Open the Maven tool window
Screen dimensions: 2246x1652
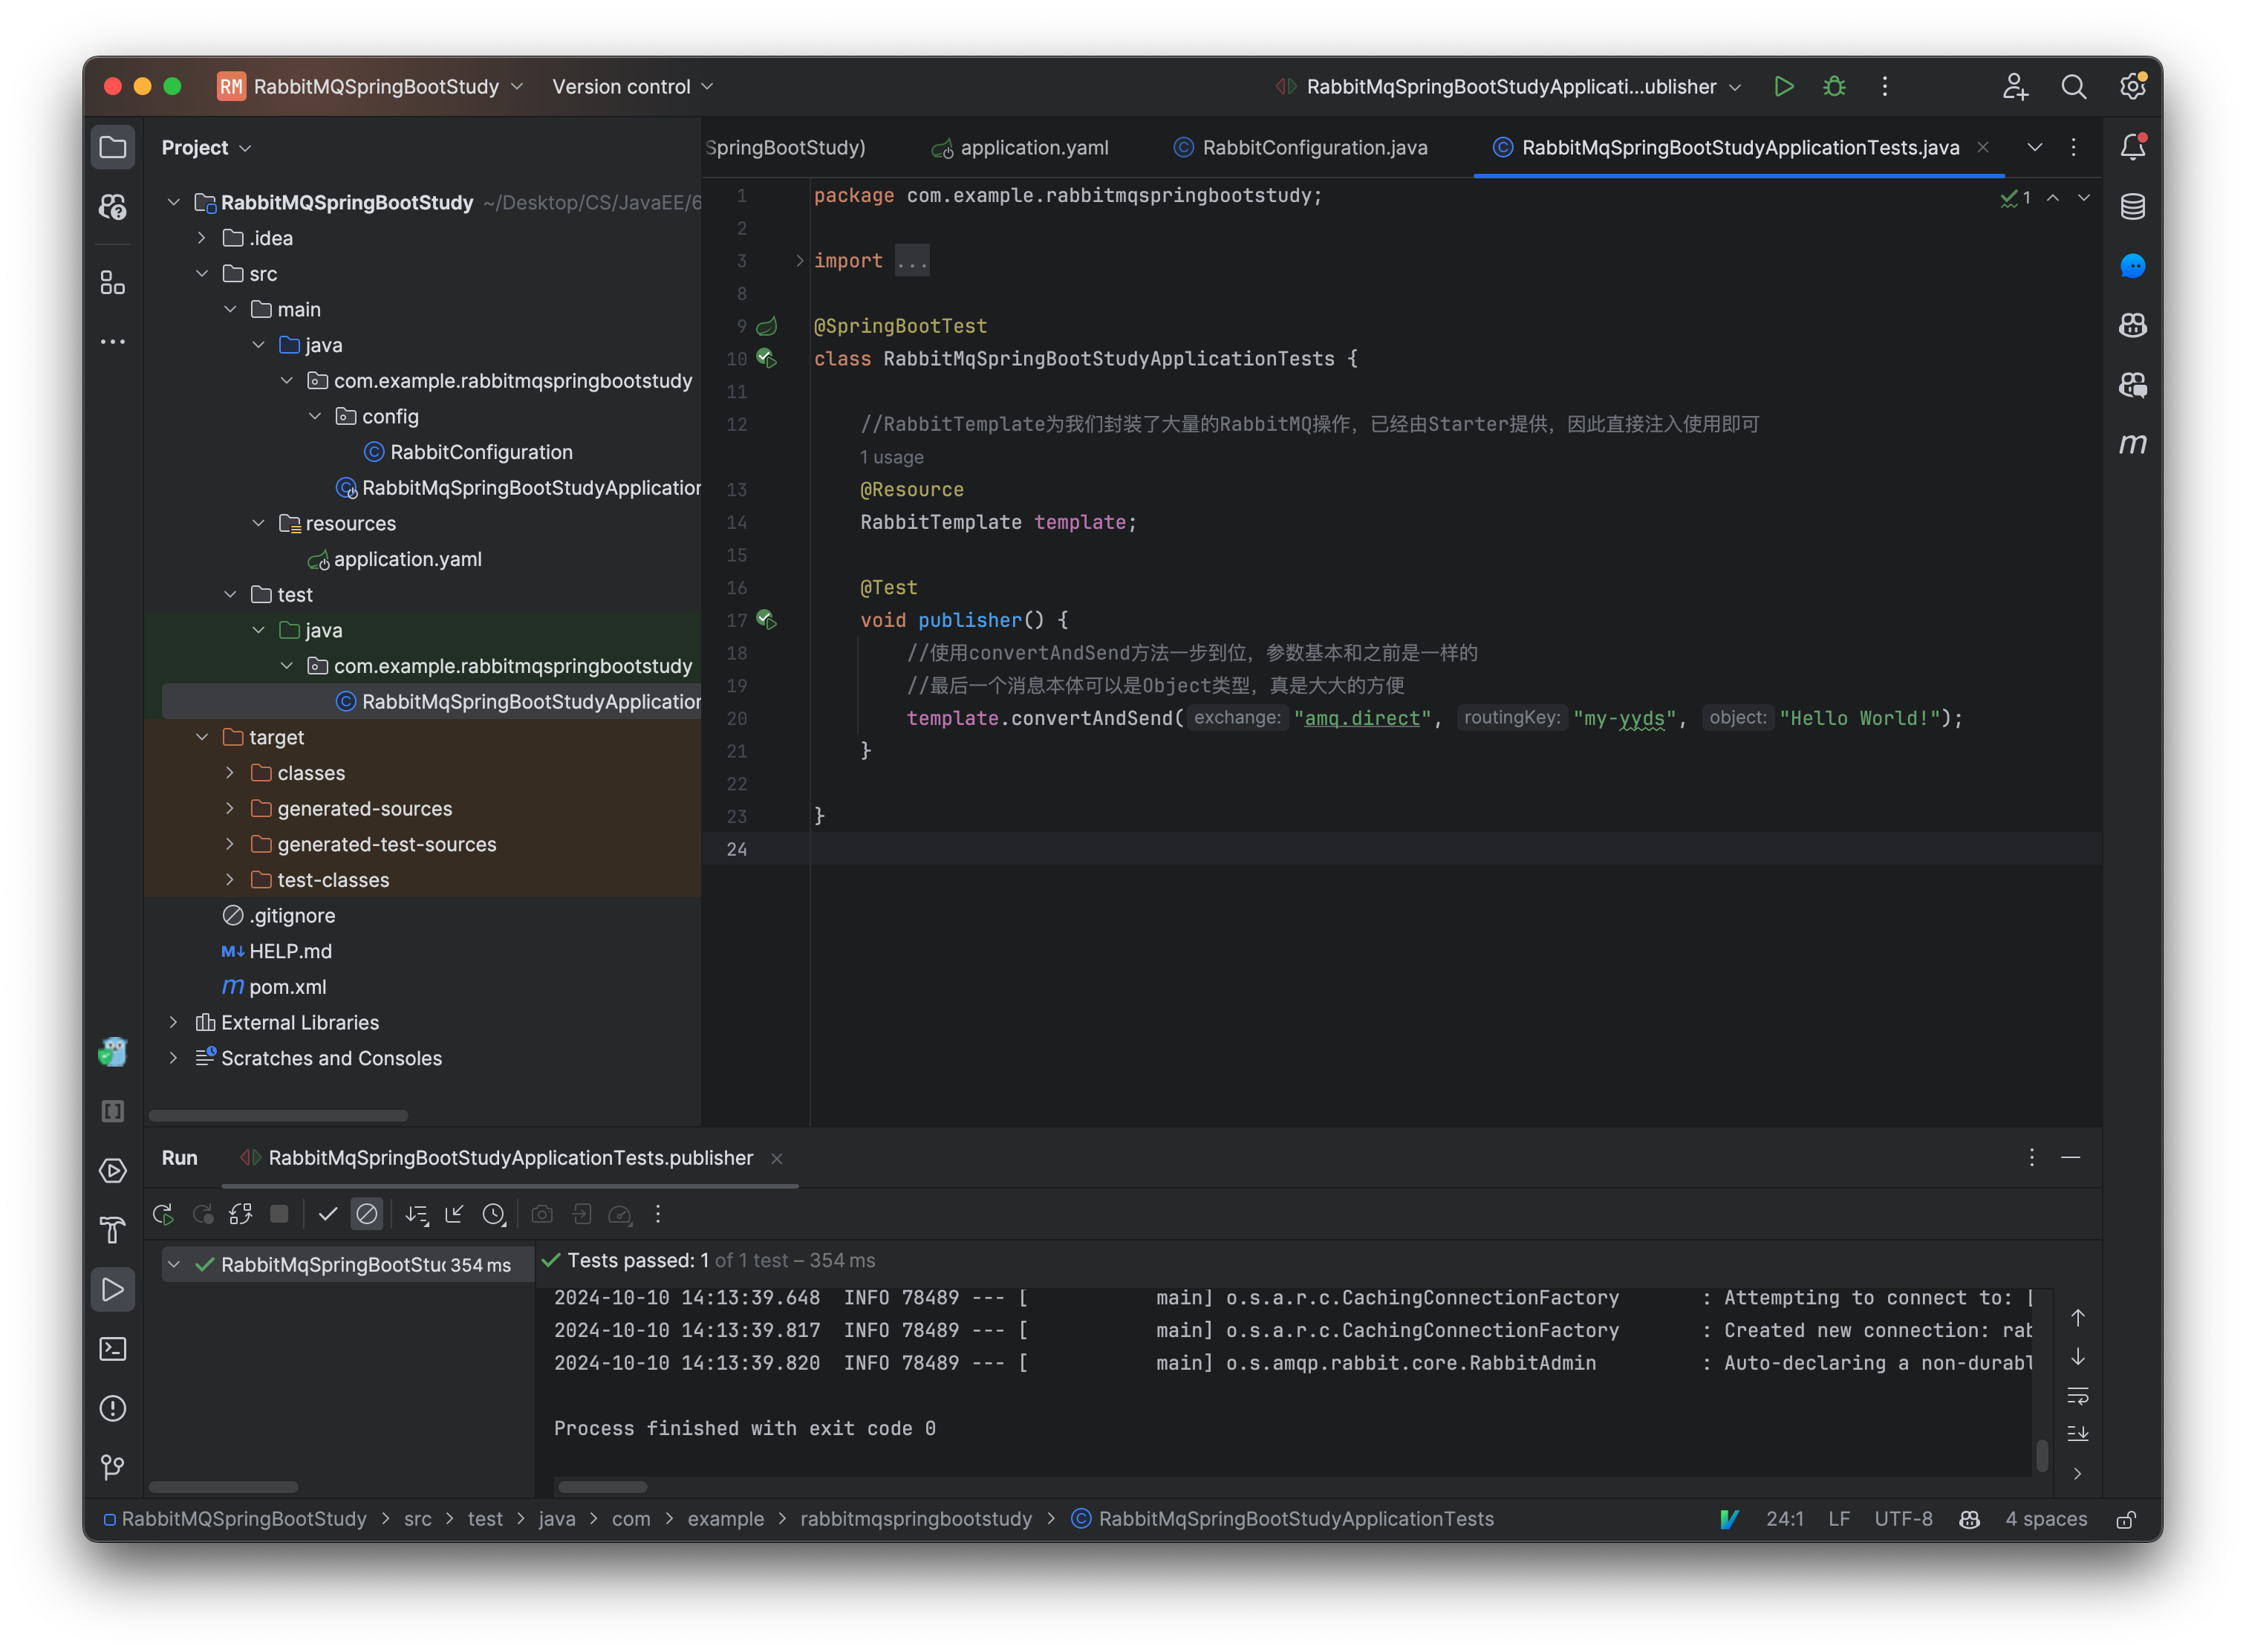tap(2132, 444)
